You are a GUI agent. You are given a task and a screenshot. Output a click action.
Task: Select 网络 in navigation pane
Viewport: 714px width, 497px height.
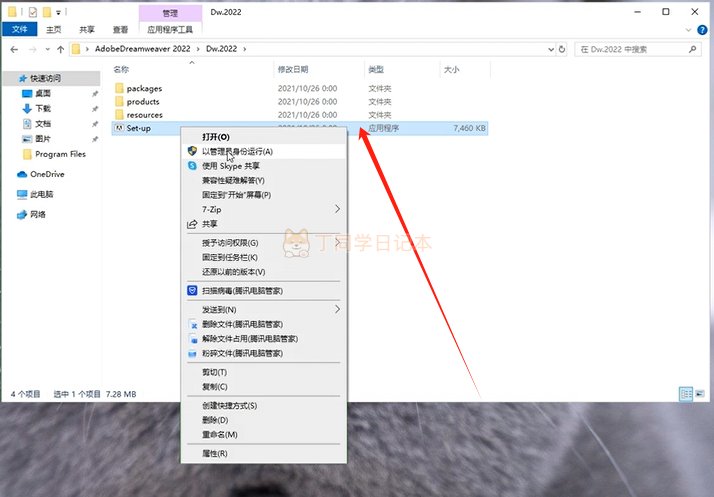[x=37, y=214]
